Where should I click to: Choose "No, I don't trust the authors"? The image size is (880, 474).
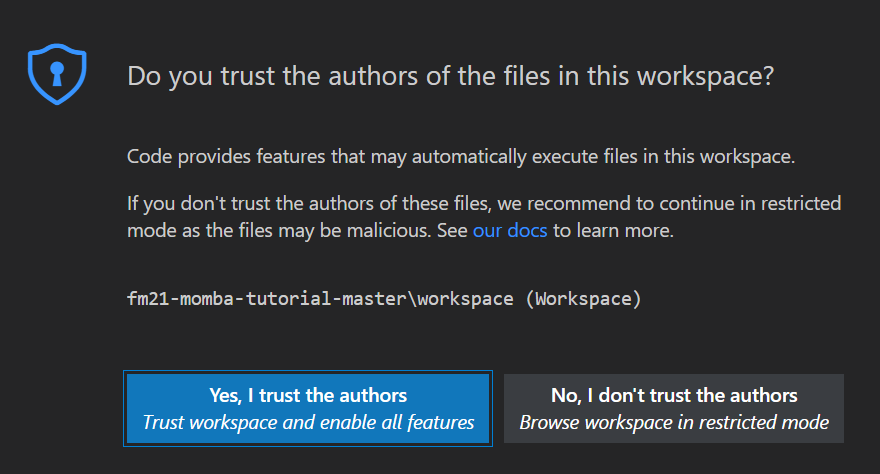coord(673,408)
